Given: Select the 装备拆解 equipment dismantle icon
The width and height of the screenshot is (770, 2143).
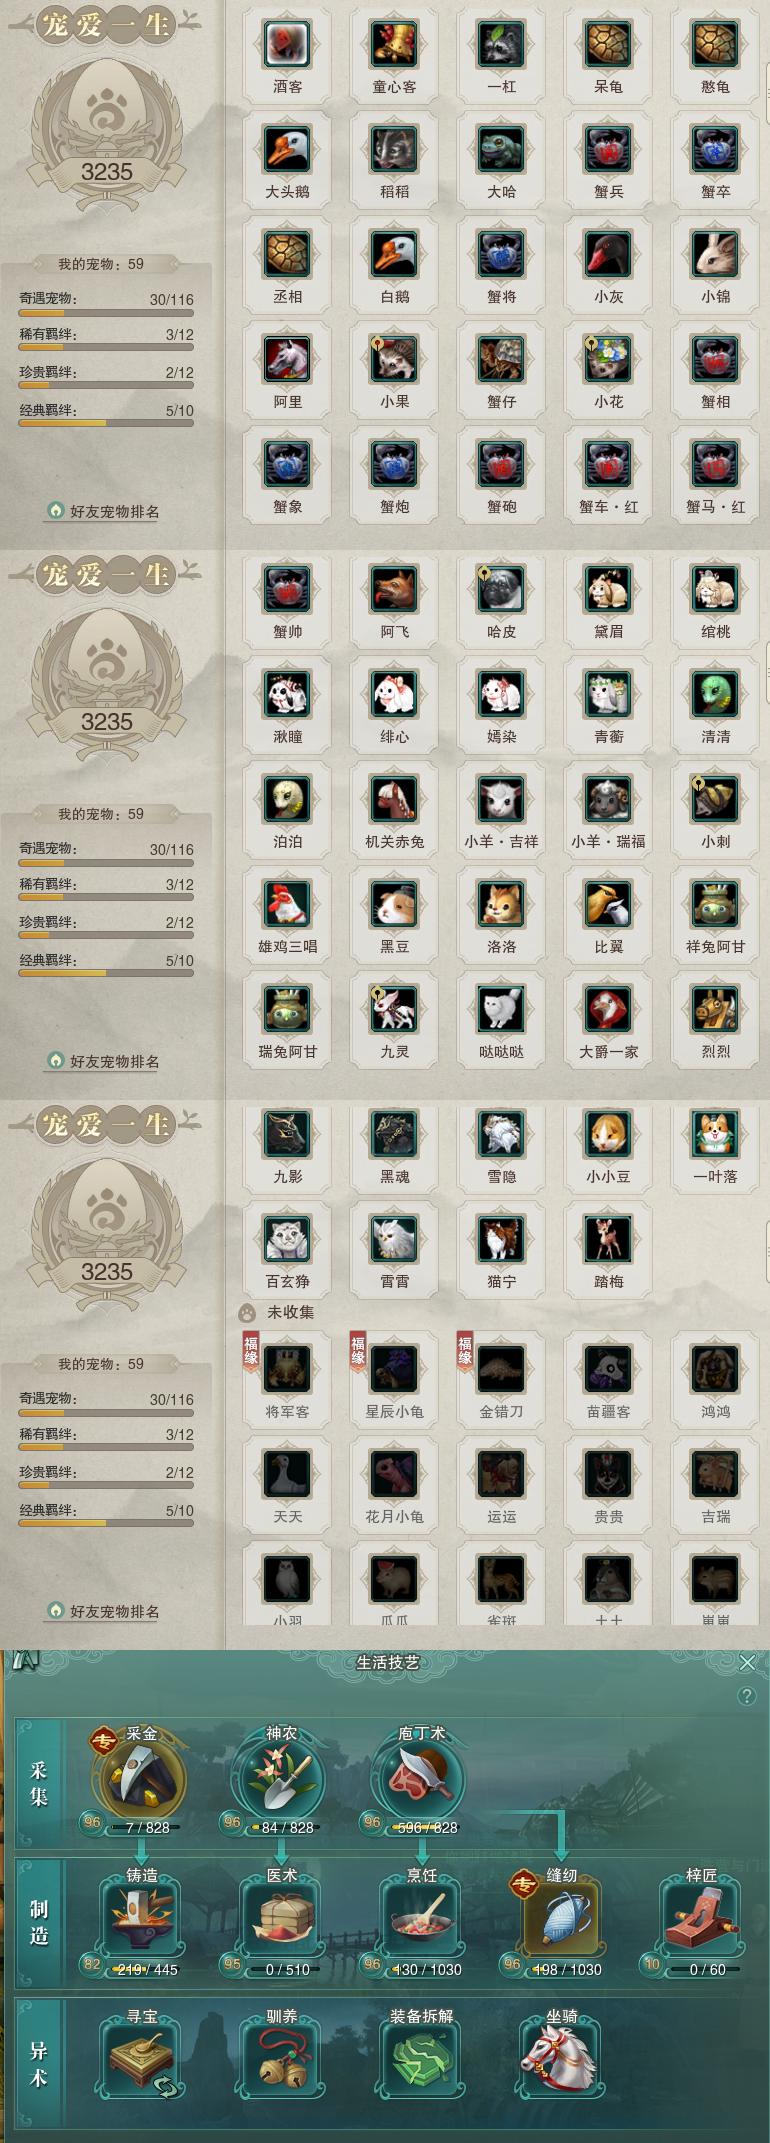Looking at the screenshot, I should pyautogui.click(x=421, y=2060).
